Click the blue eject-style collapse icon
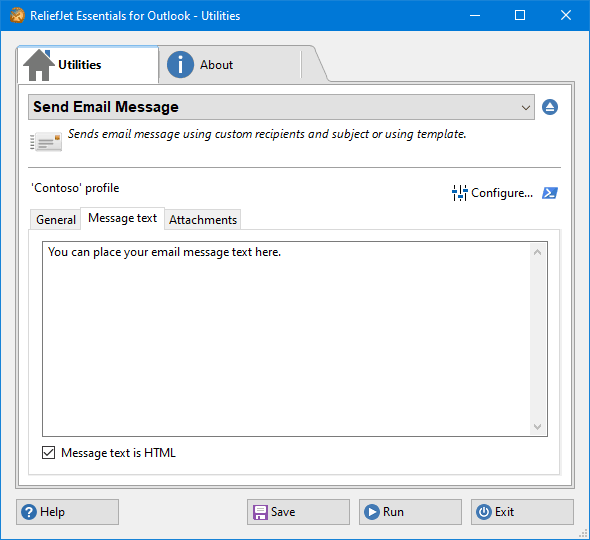Viewport: 590px width, 540px height. click(550, 107)
